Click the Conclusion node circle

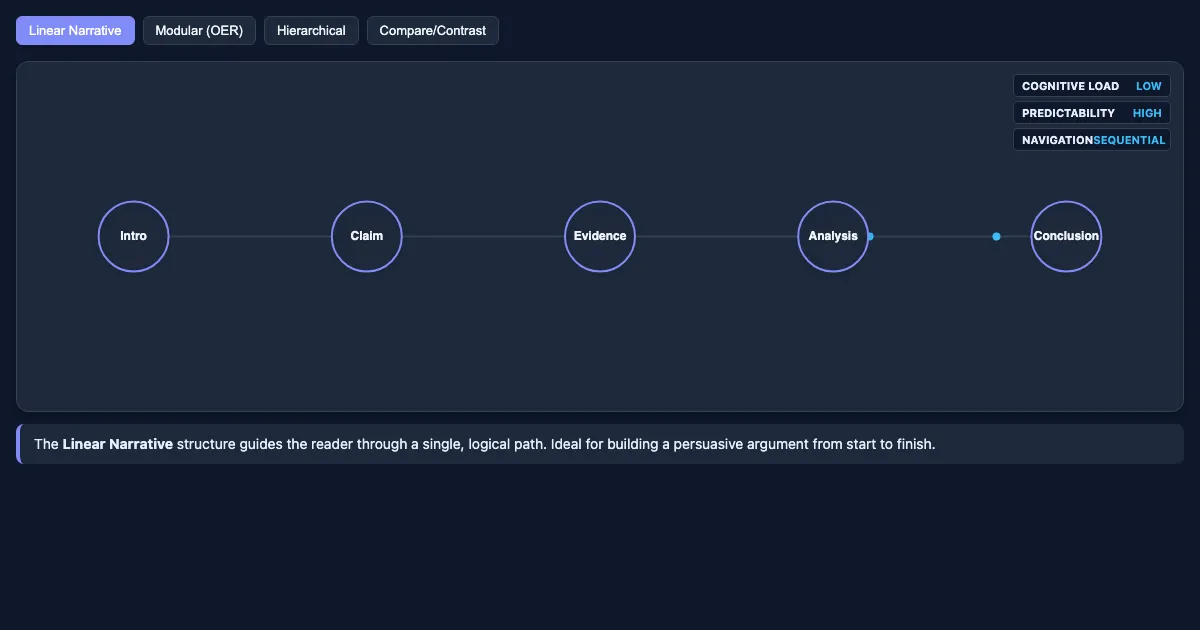tap(1066, 236)
